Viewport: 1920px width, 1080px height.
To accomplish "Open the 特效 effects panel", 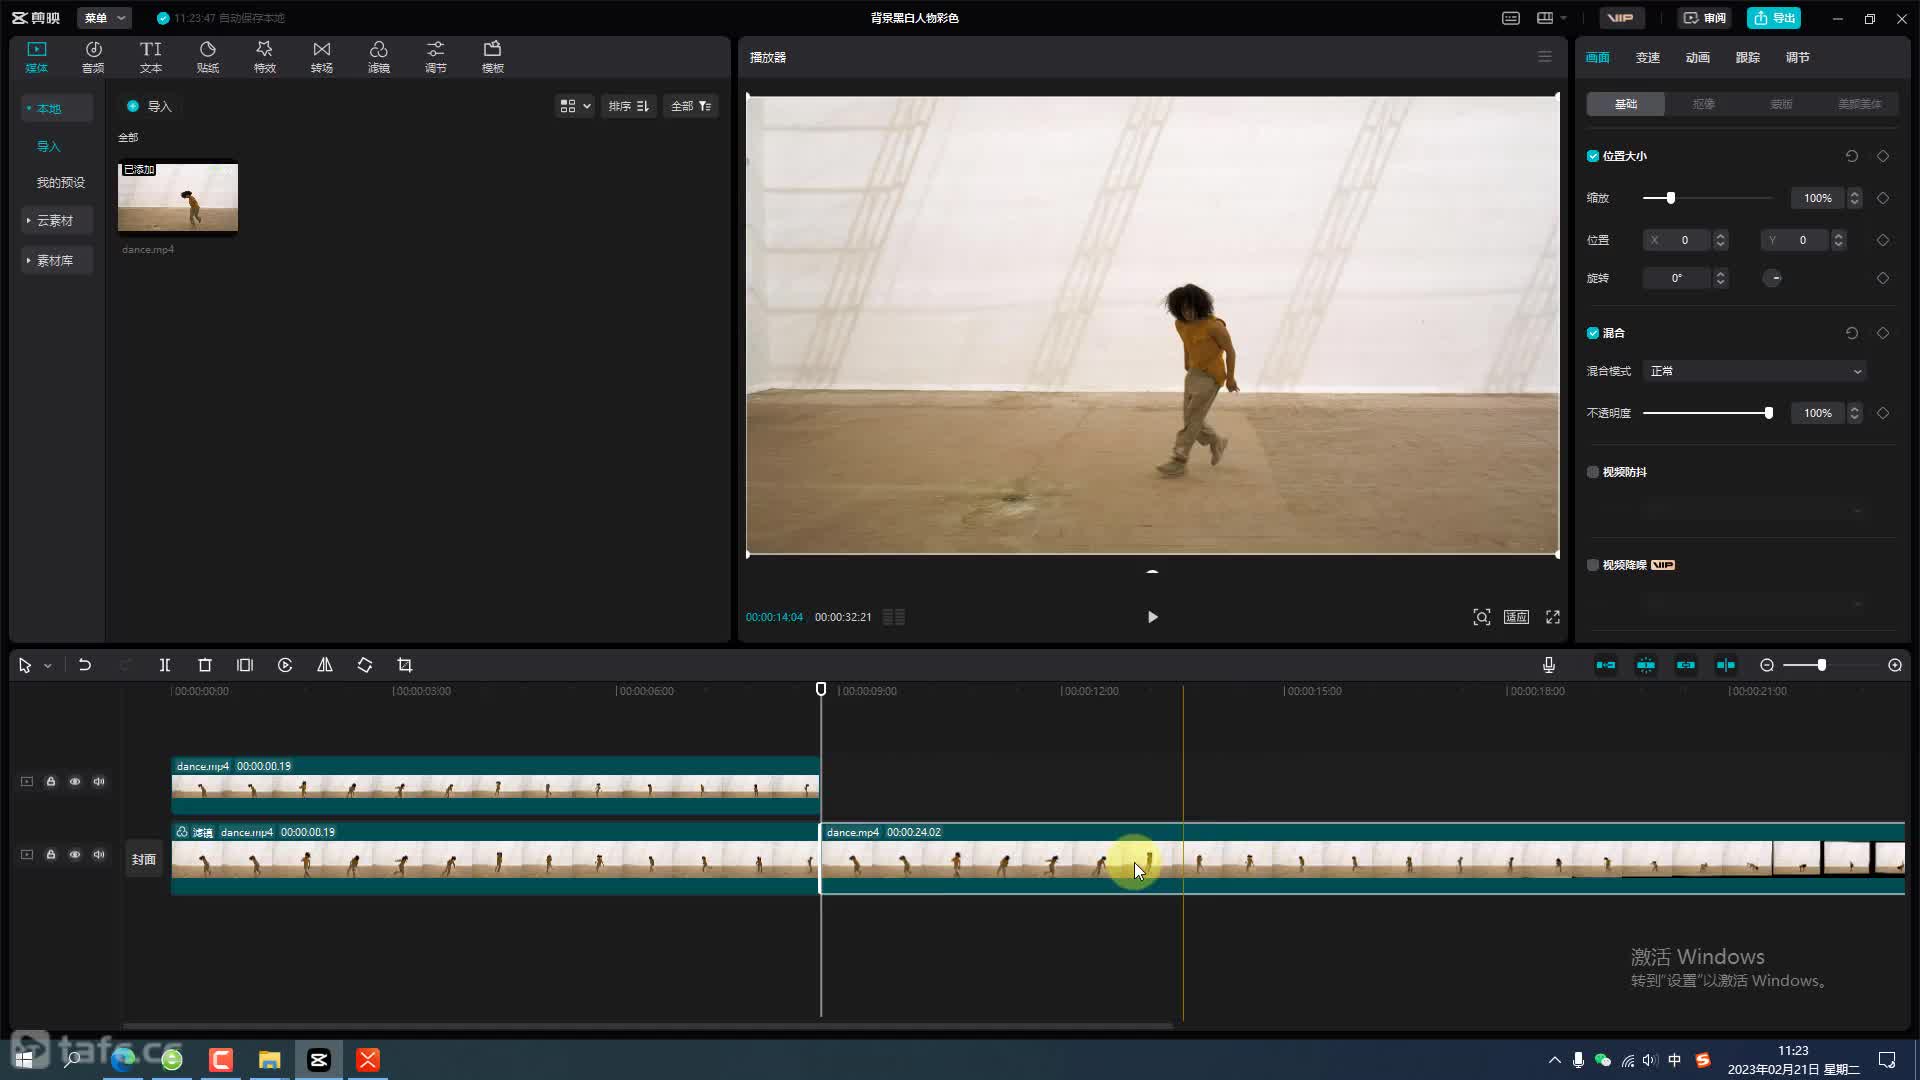I will point(264,57).
